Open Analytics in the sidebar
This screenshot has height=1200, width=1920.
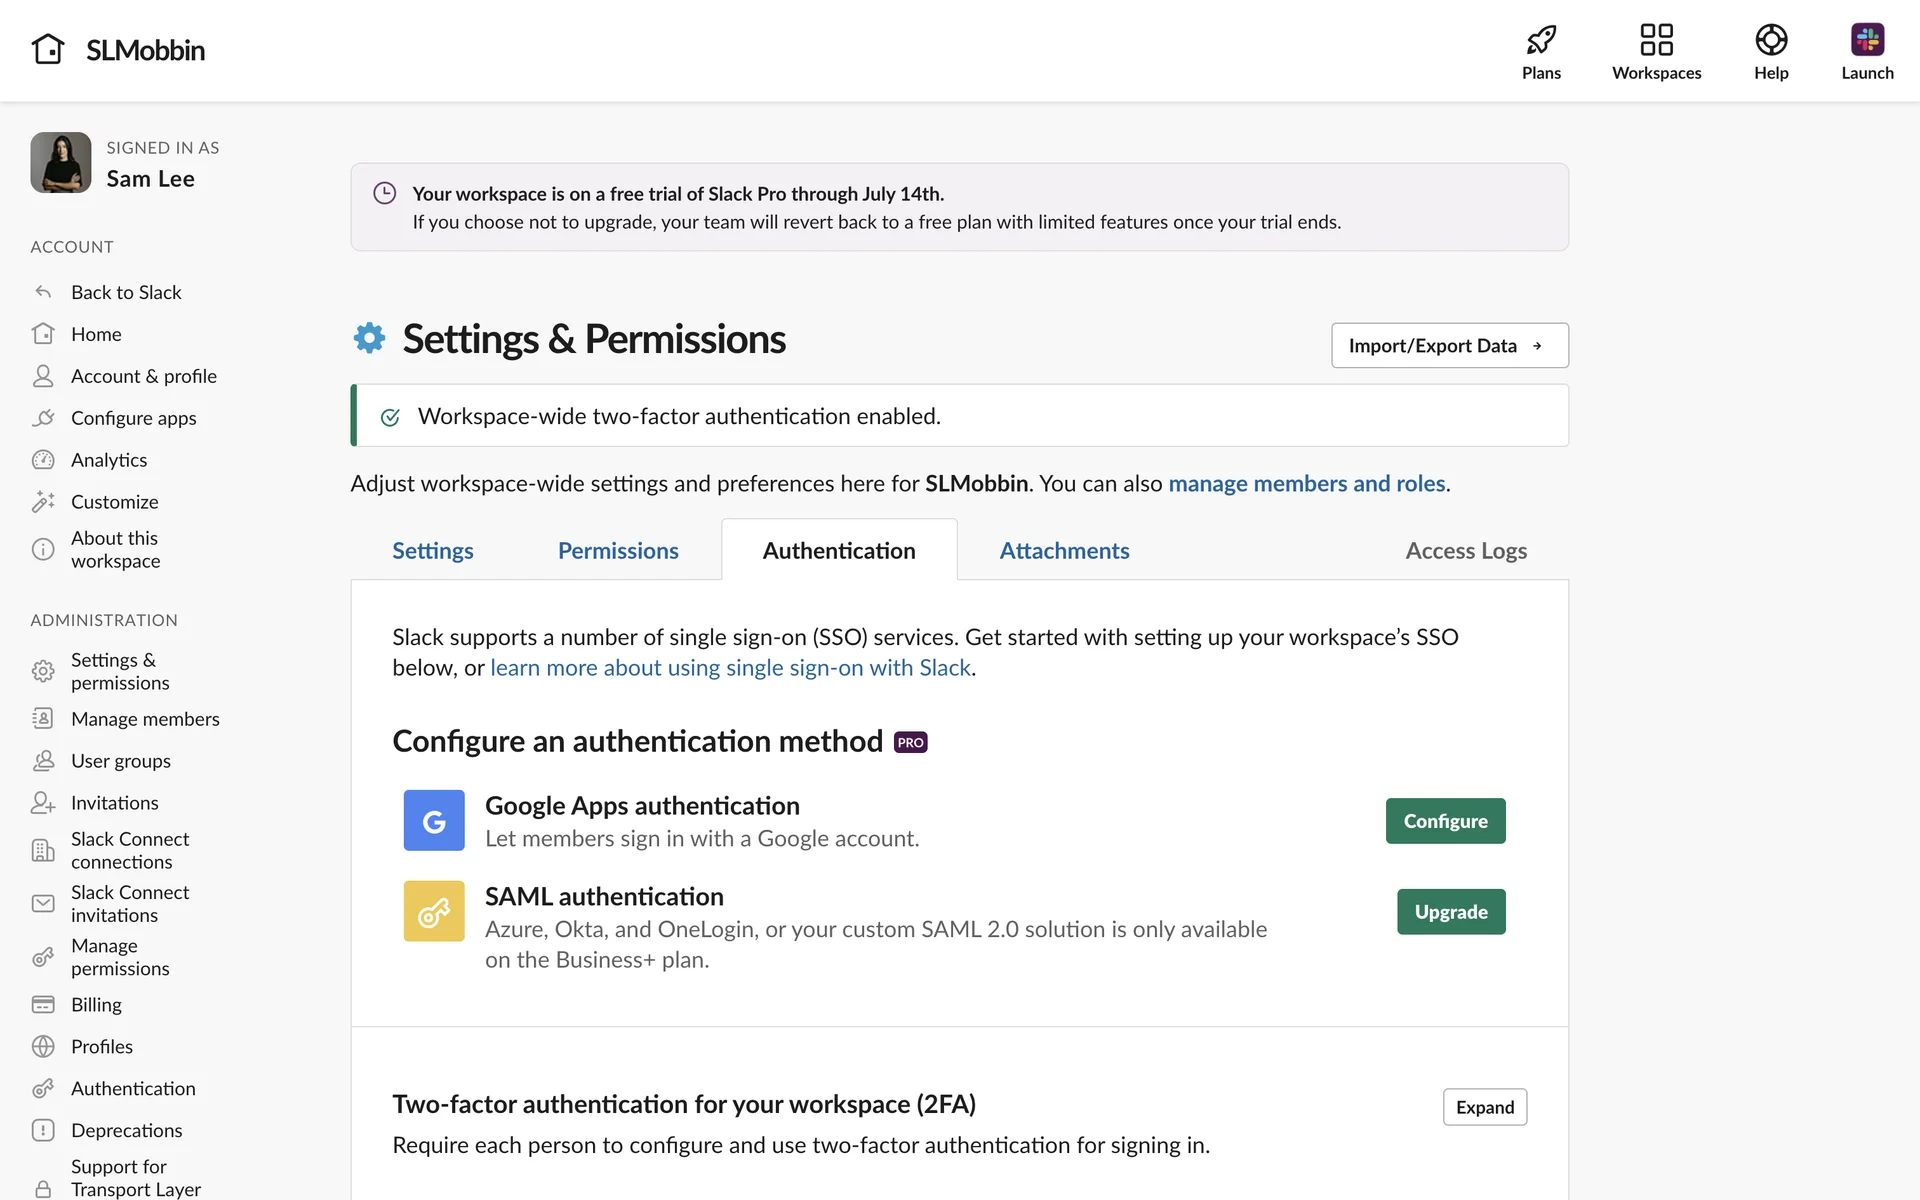tap(109, 460)
